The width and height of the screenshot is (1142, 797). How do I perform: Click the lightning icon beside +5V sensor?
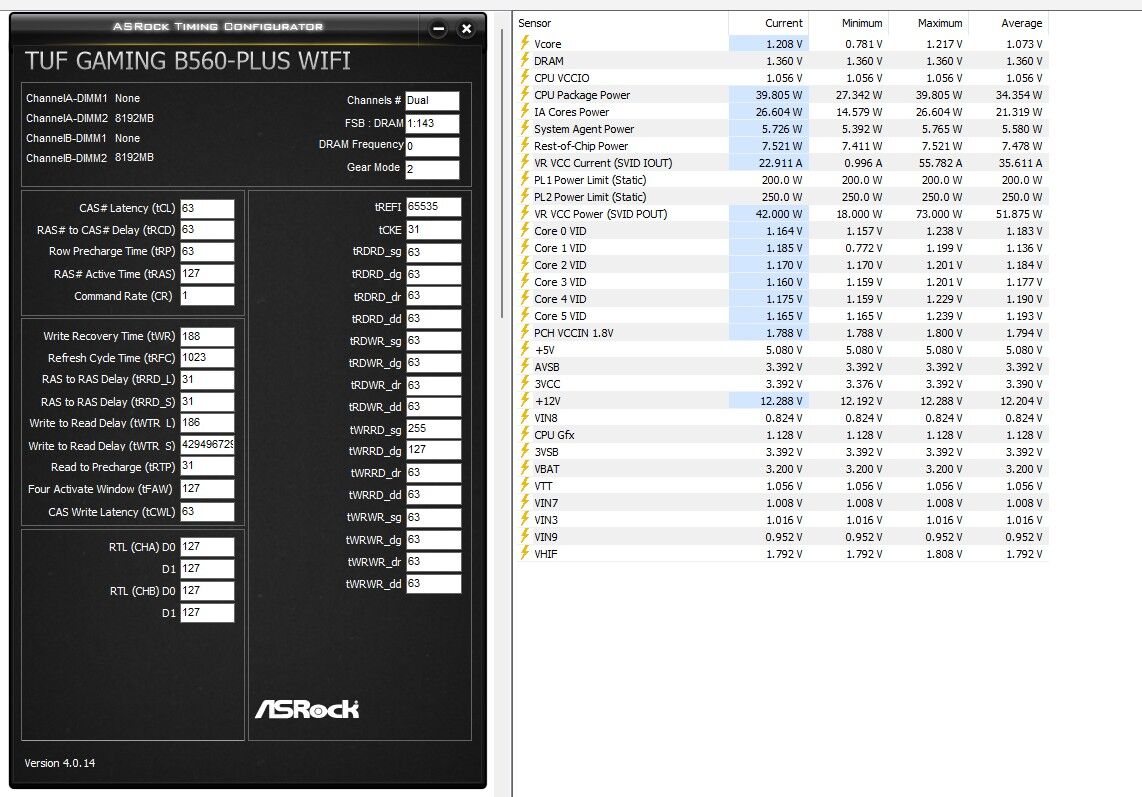click(x=524, y=349)
